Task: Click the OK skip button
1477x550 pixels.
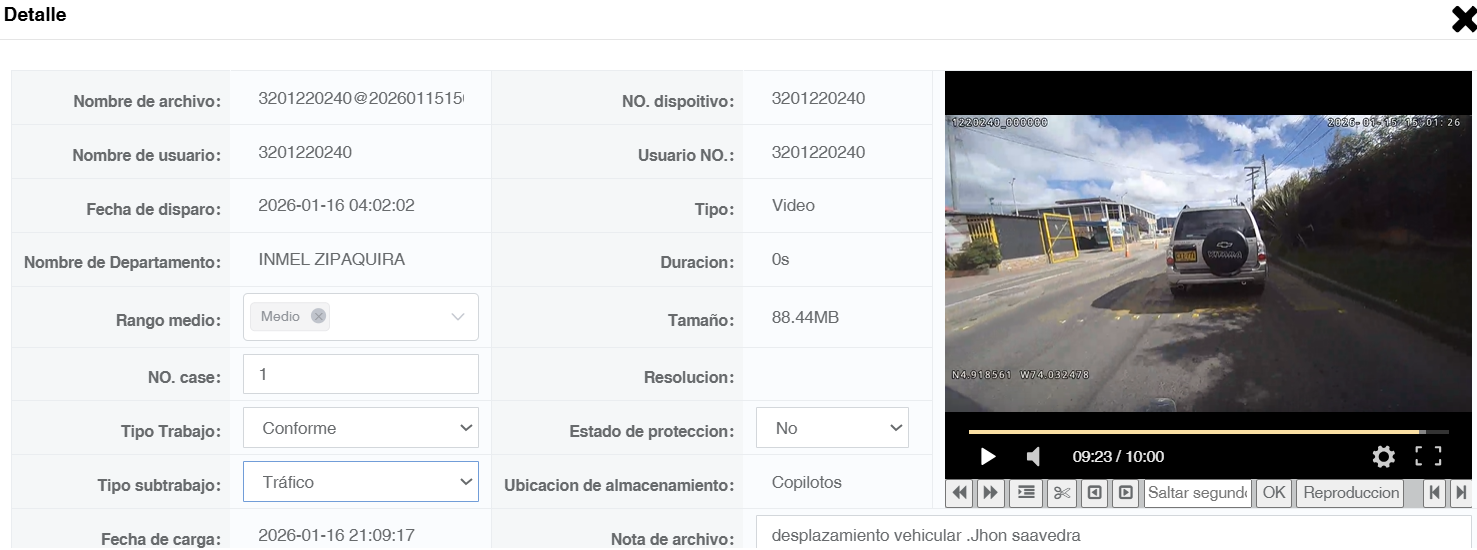Action: 1273,492
